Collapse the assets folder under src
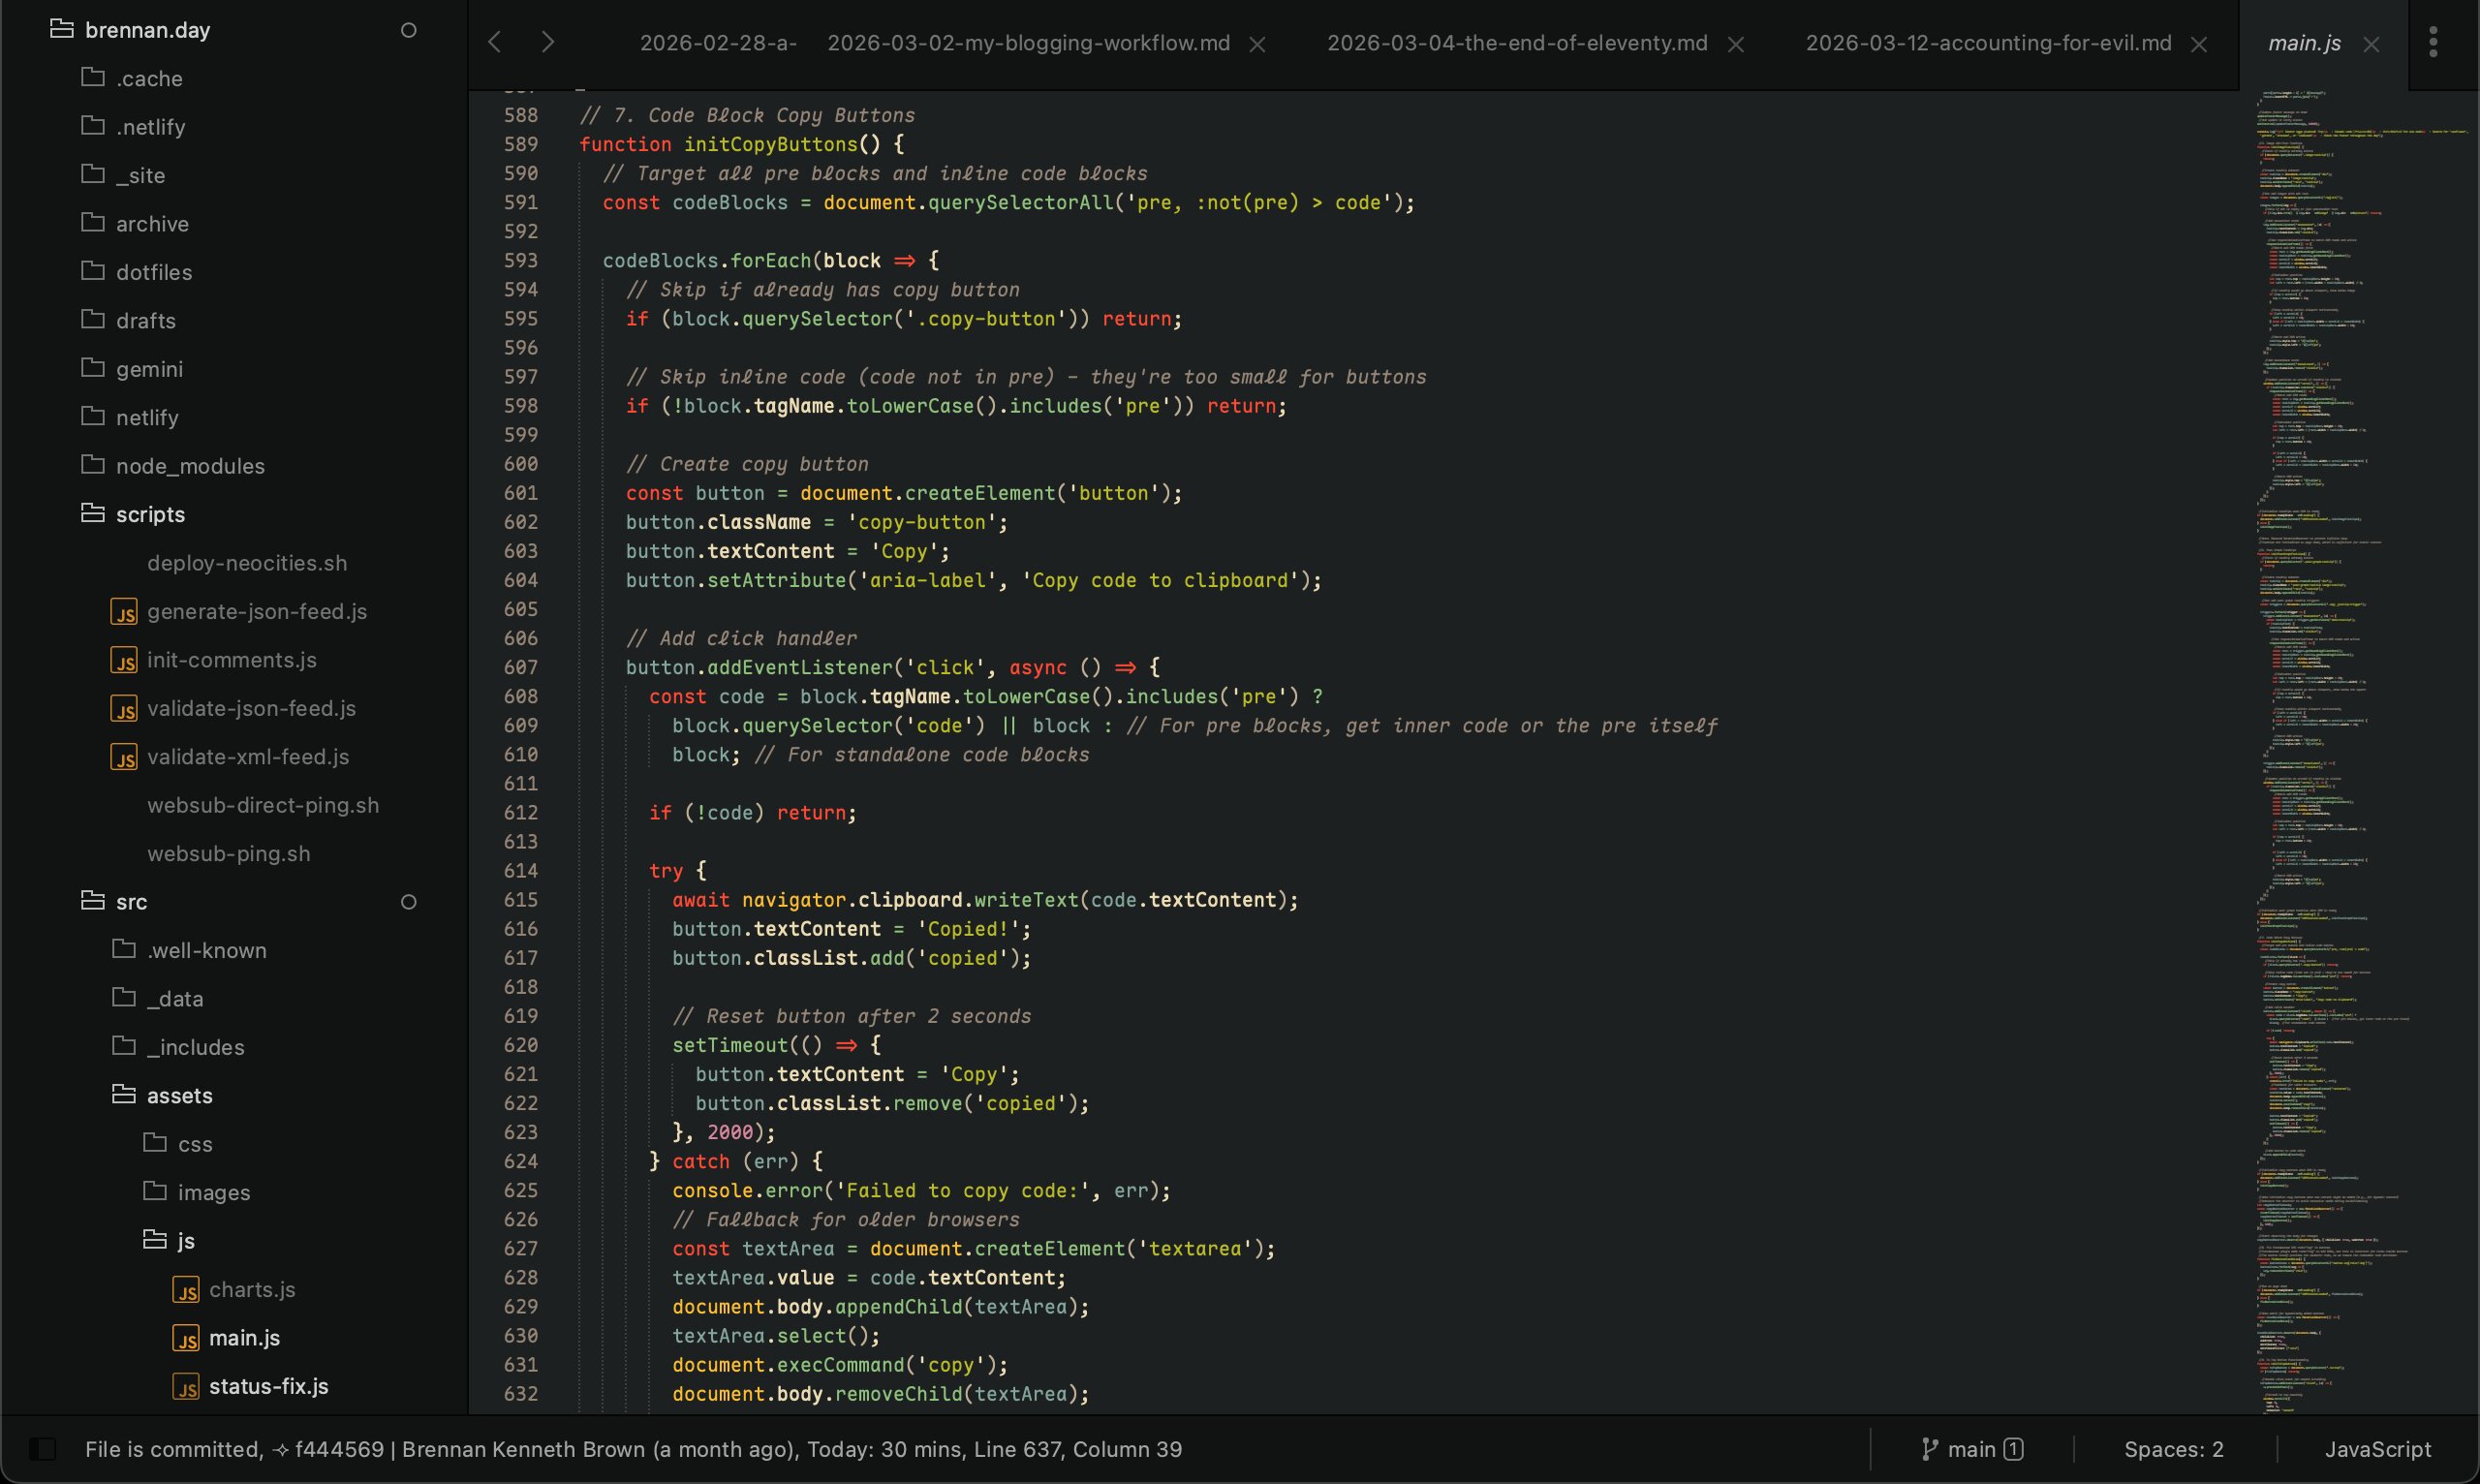2480x1484 pixels. [x=178, y=1095]
